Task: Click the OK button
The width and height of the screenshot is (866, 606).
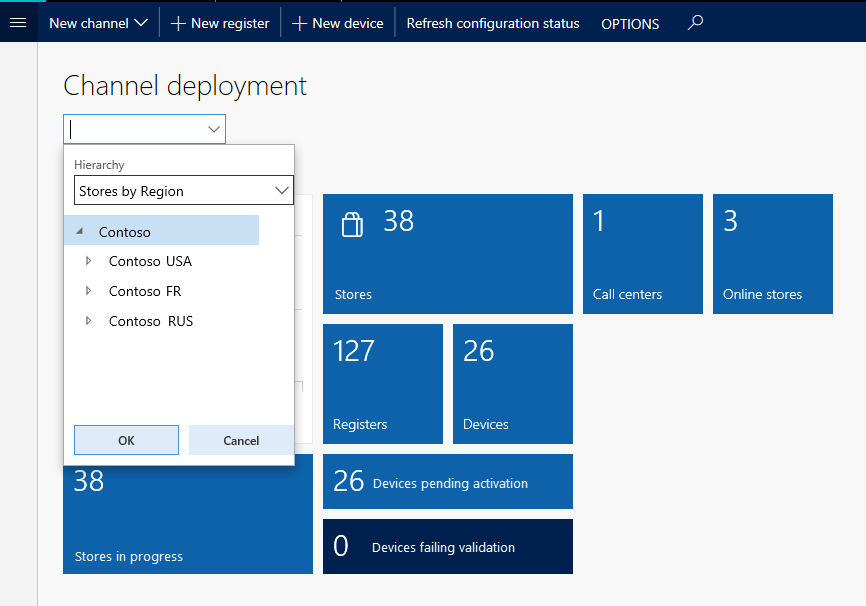Action: (x=126, y=440)
